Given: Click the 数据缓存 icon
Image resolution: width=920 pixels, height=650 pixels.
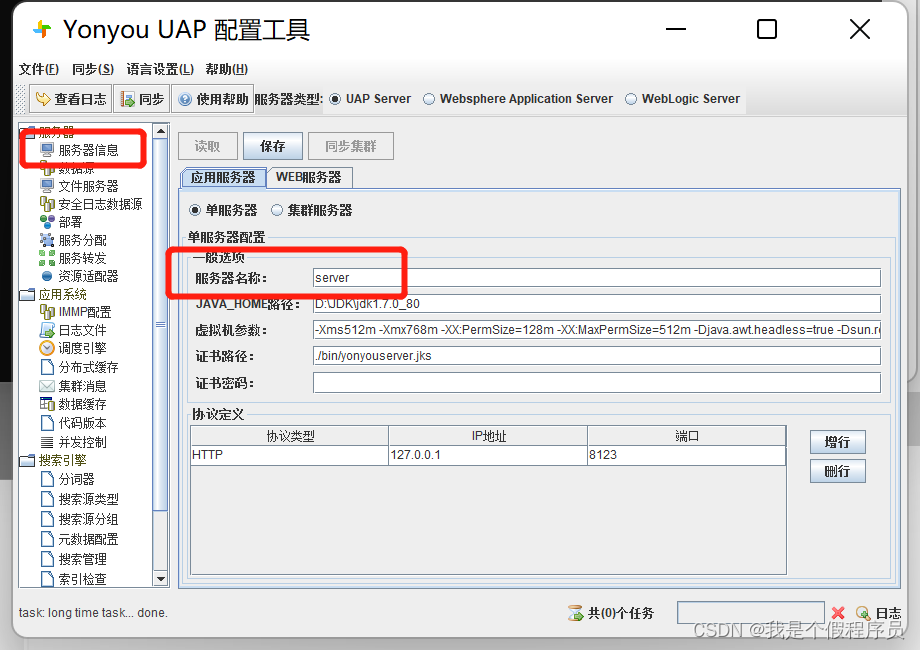Looking at the screenshot, I should tap(47, 404).
